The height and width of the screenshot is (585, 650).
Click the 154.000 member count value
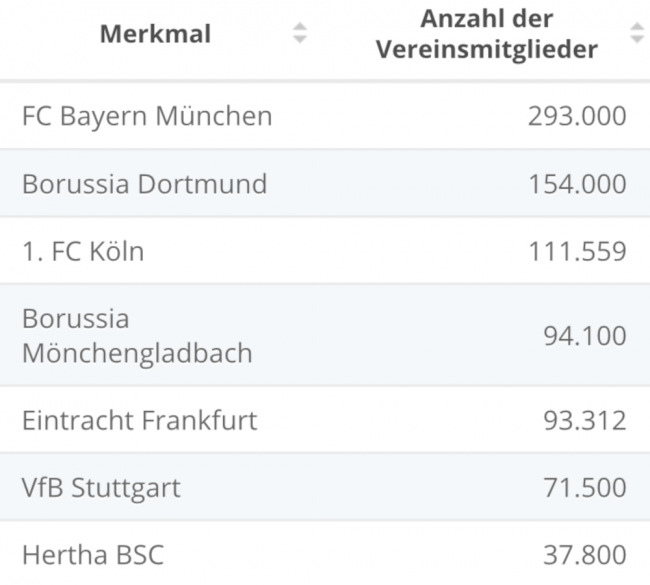[577, 184]
